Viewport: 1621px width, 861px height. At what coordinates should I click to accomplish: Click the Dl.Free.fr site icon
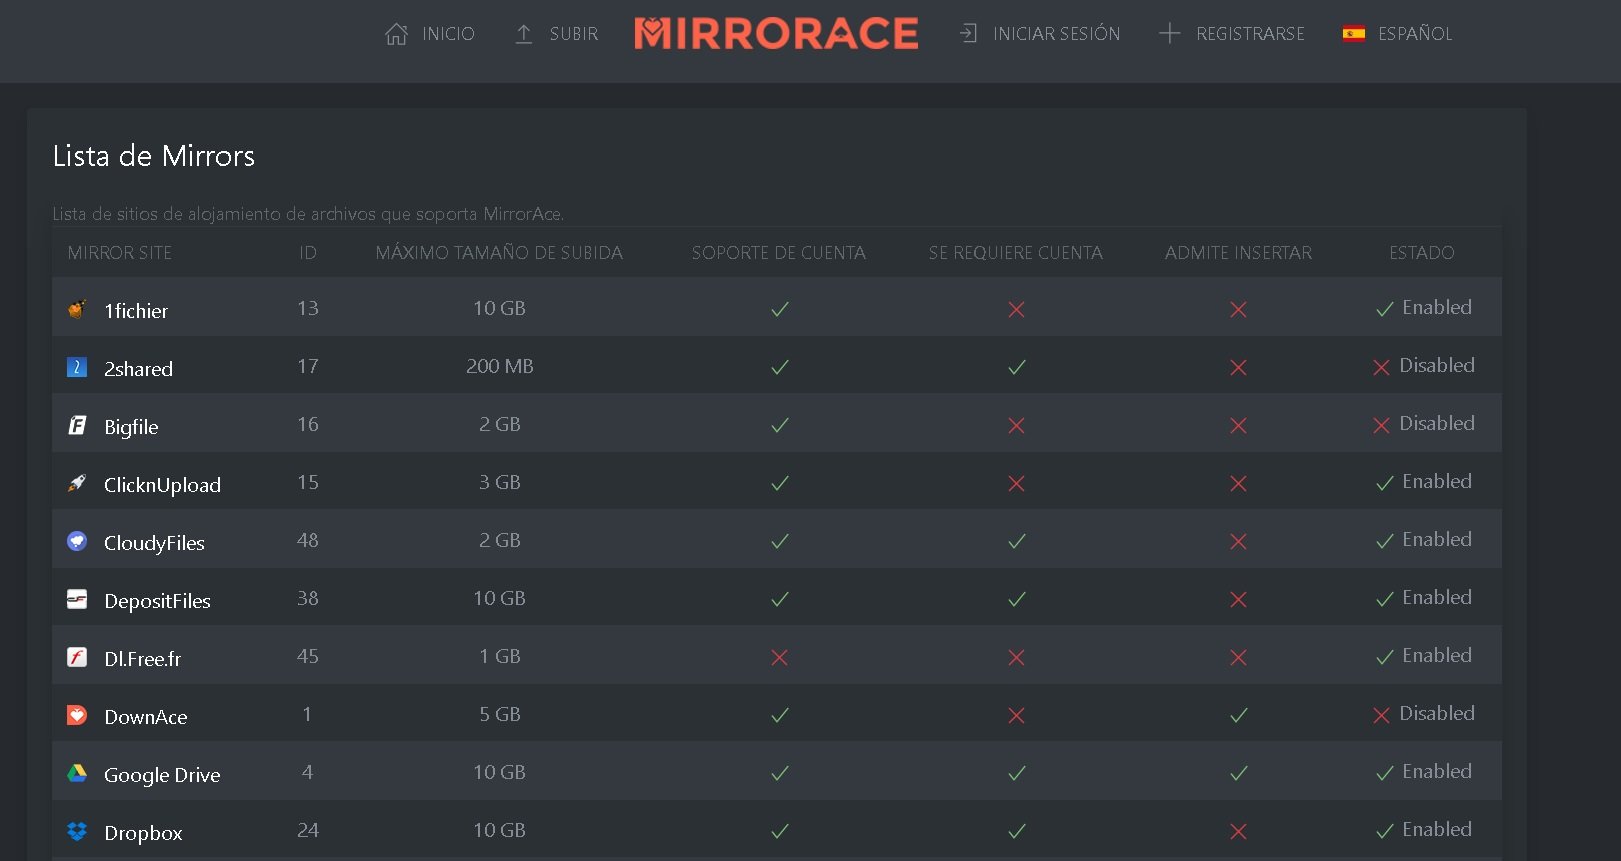77,657
